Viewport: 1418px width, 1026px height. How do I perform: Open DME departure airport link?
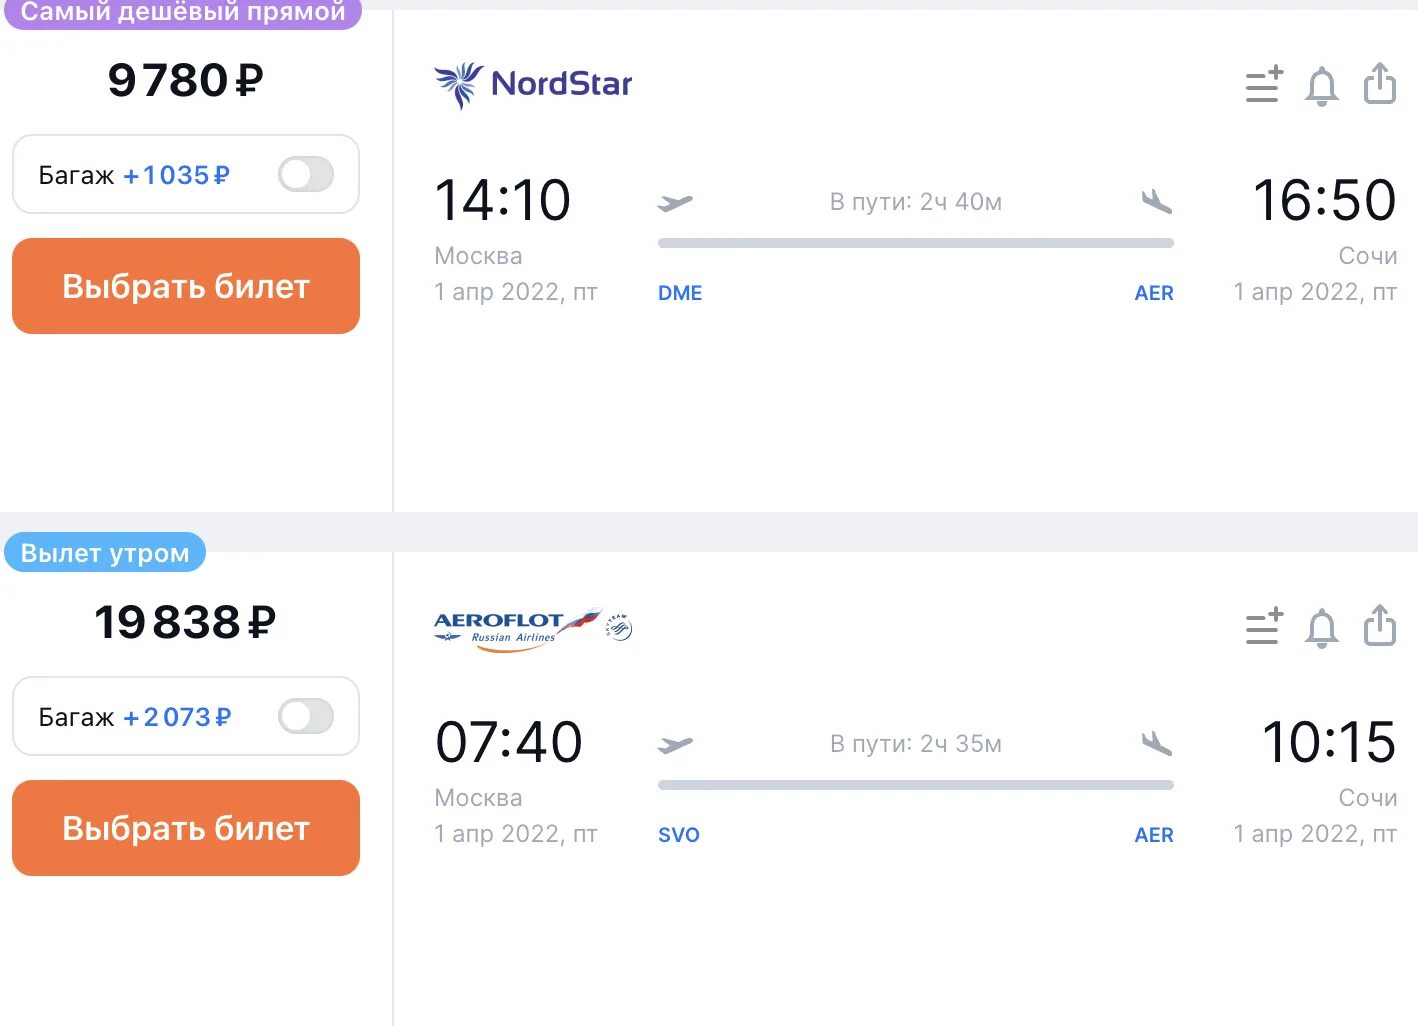coord(680,293)
